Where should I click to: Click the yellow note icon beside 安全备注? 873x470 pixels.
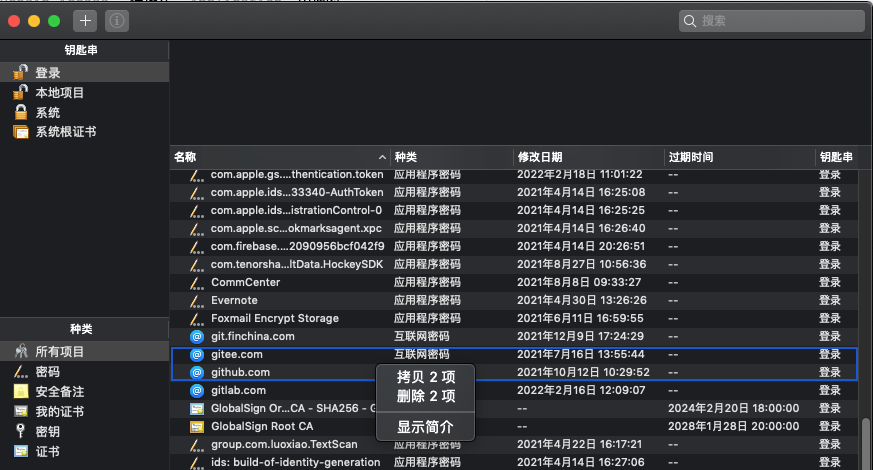(21, 391)
